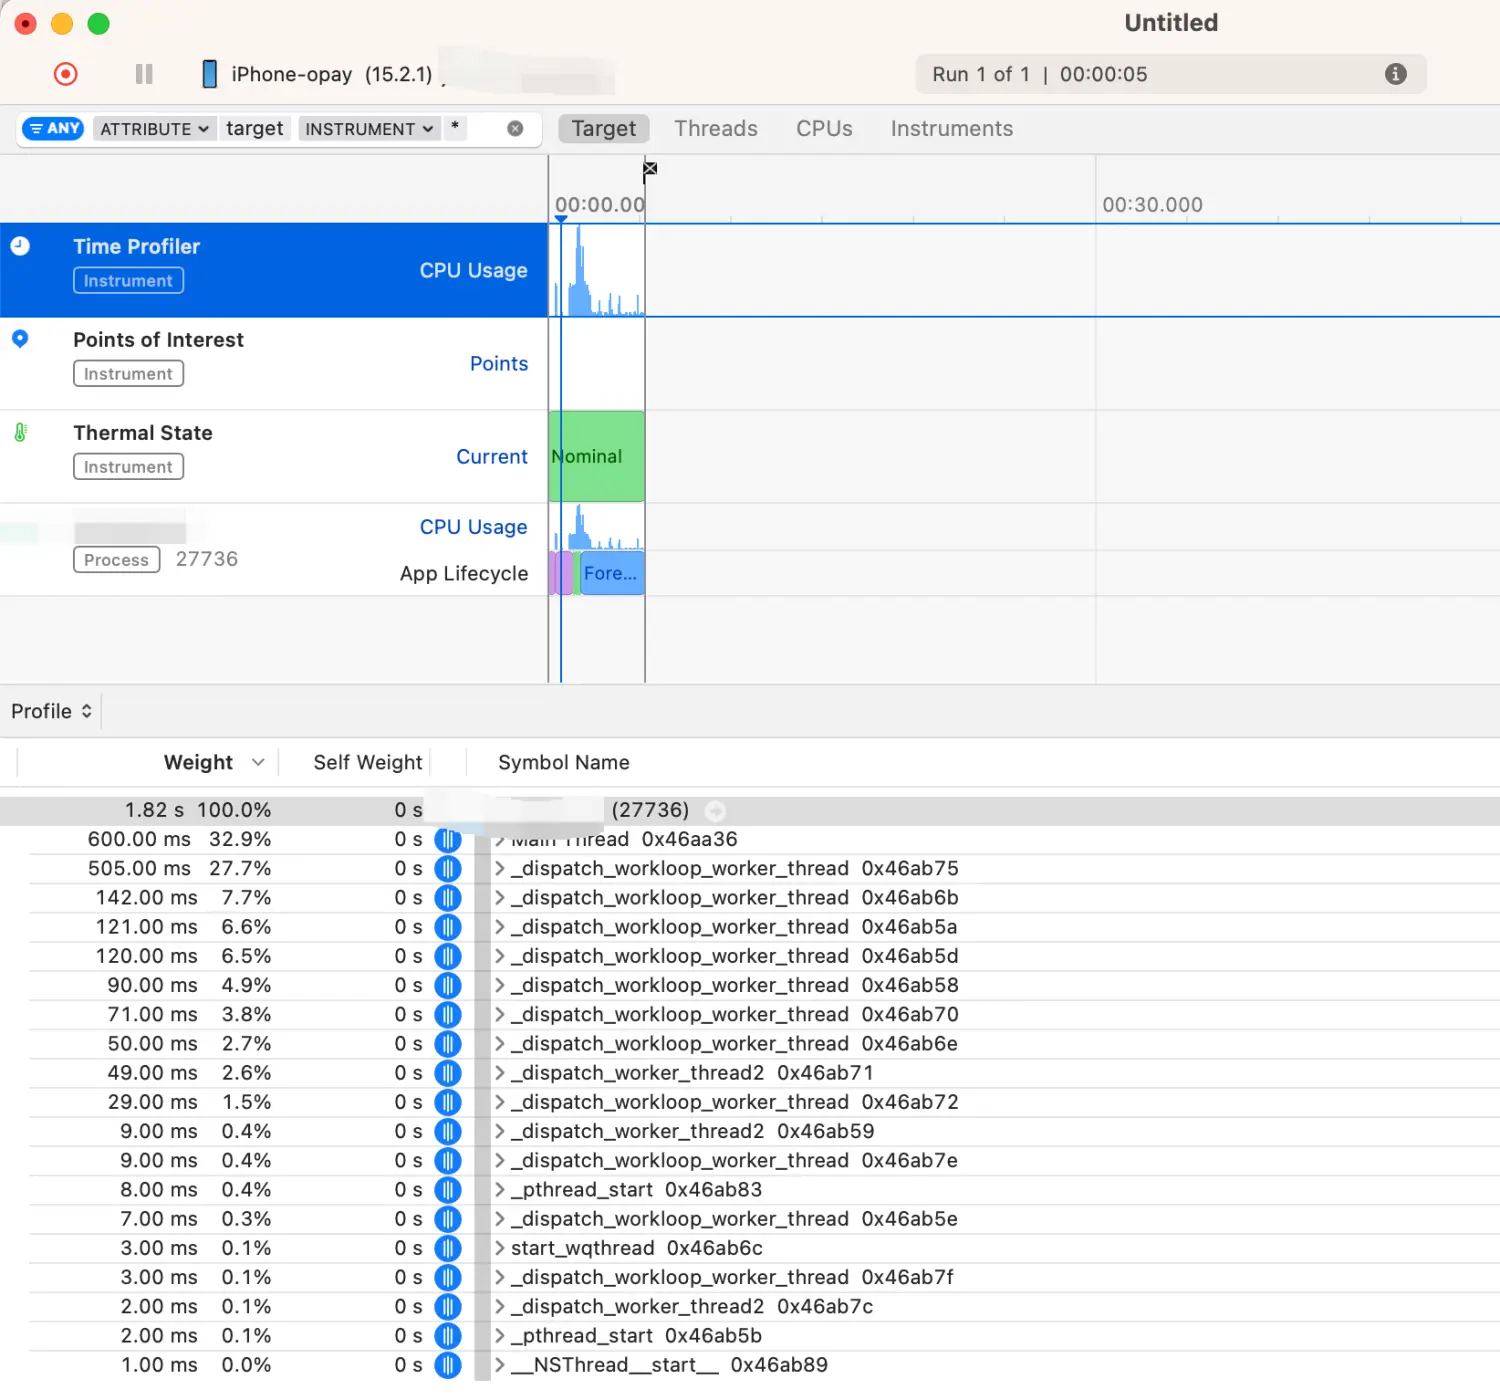Click the focus arrow beside process (27736)
Viewport: 1500px width, 1400px height.
coord(715,810)
